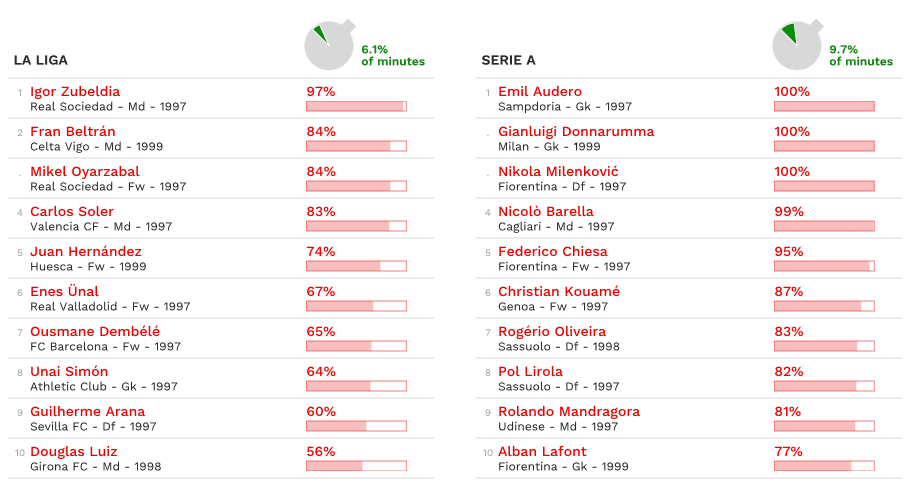Select Mikel Oyarzabal's name
Viewport: 914px width, 494px height.
coord(85,172)
